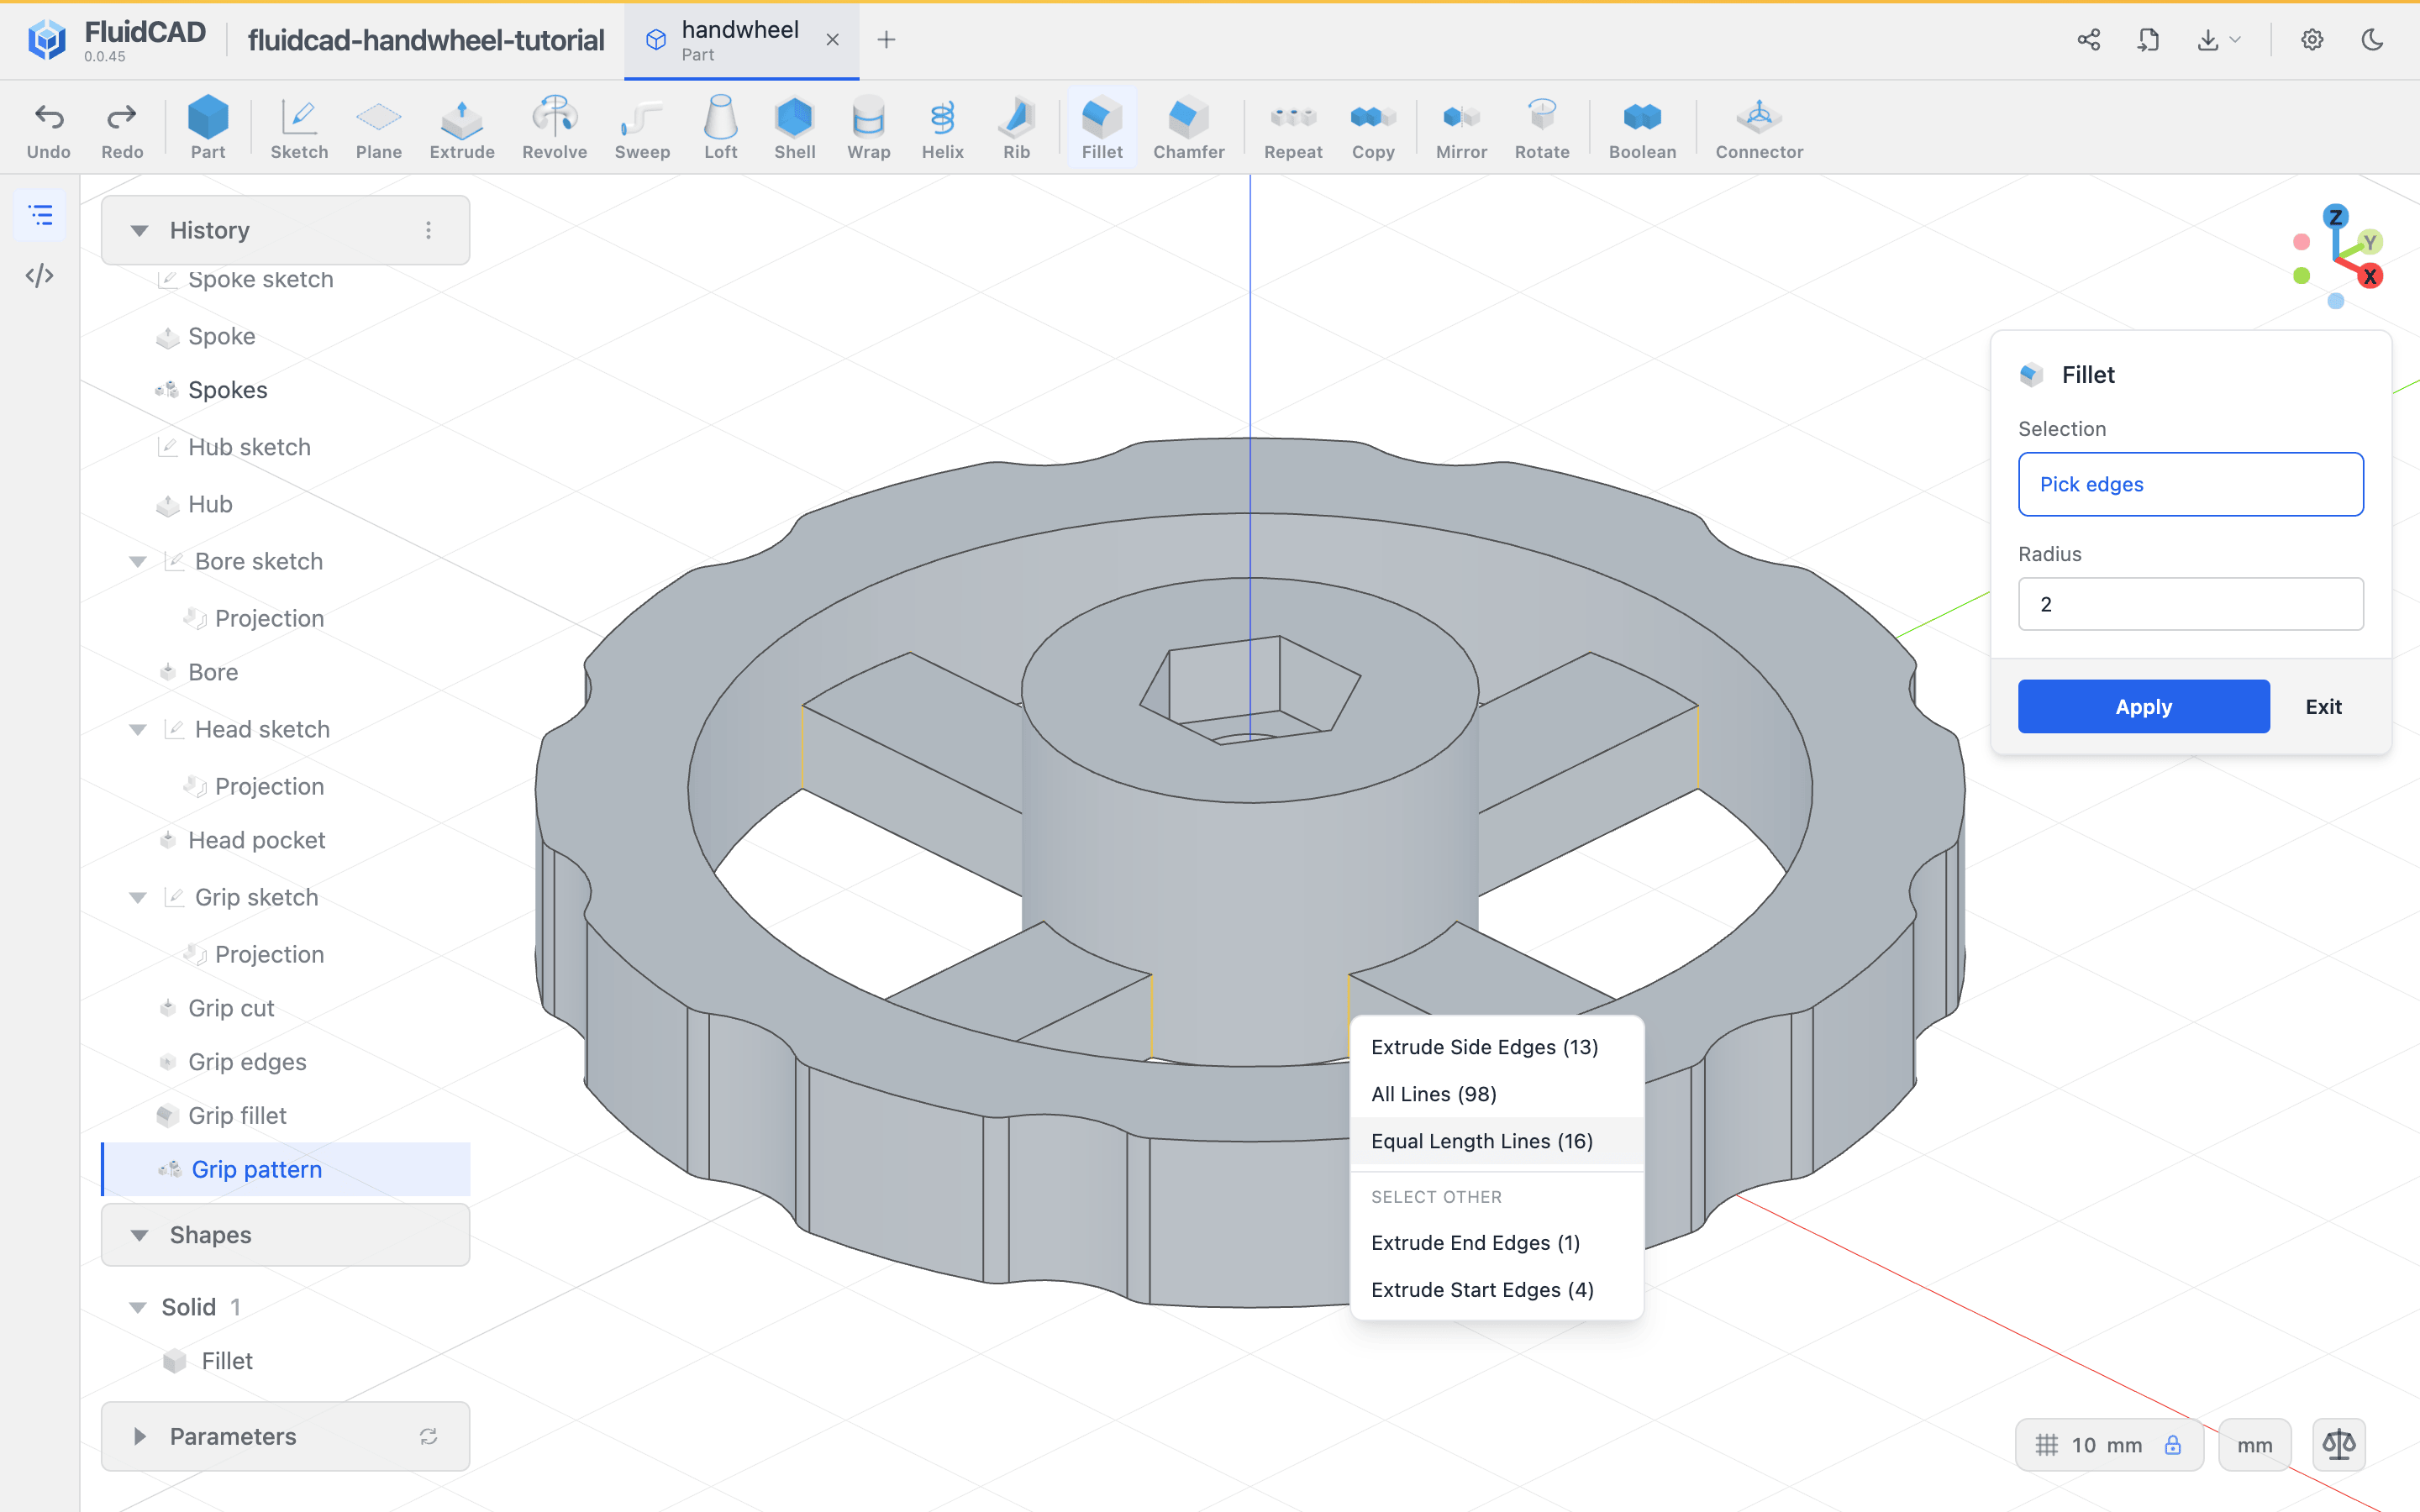
Task: Open the Repeat pattern tool
Action: pyautogui.click(x=1293, y=128)
